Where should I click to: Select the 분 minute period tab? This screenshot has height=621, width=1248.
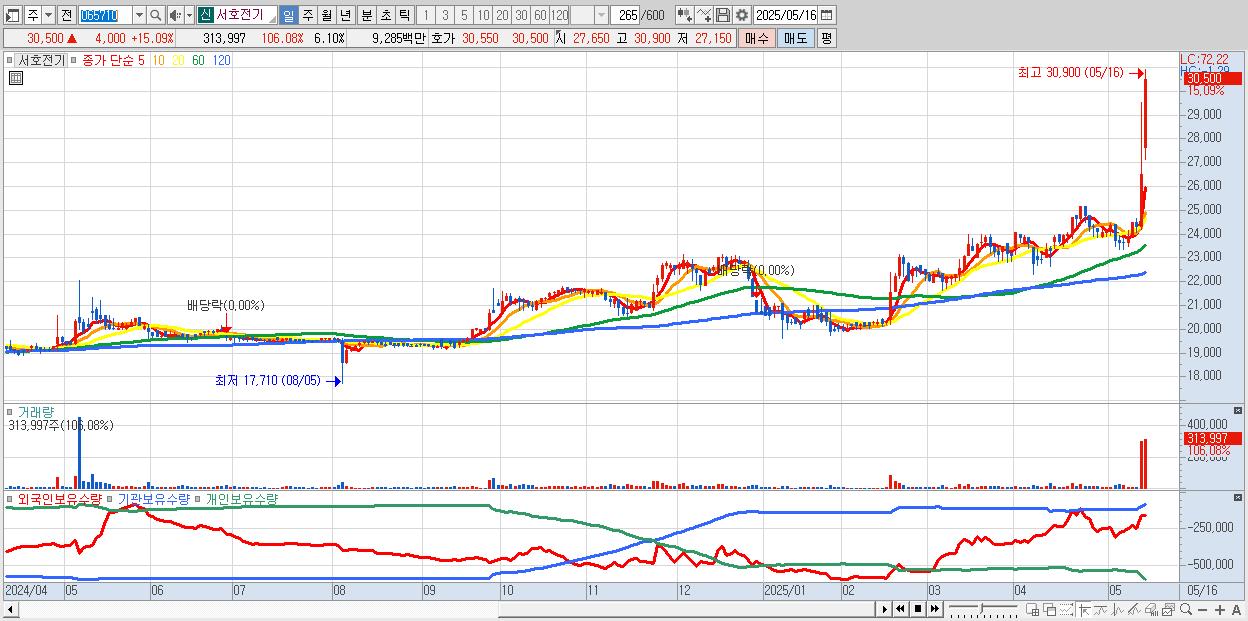click(367, 15)
